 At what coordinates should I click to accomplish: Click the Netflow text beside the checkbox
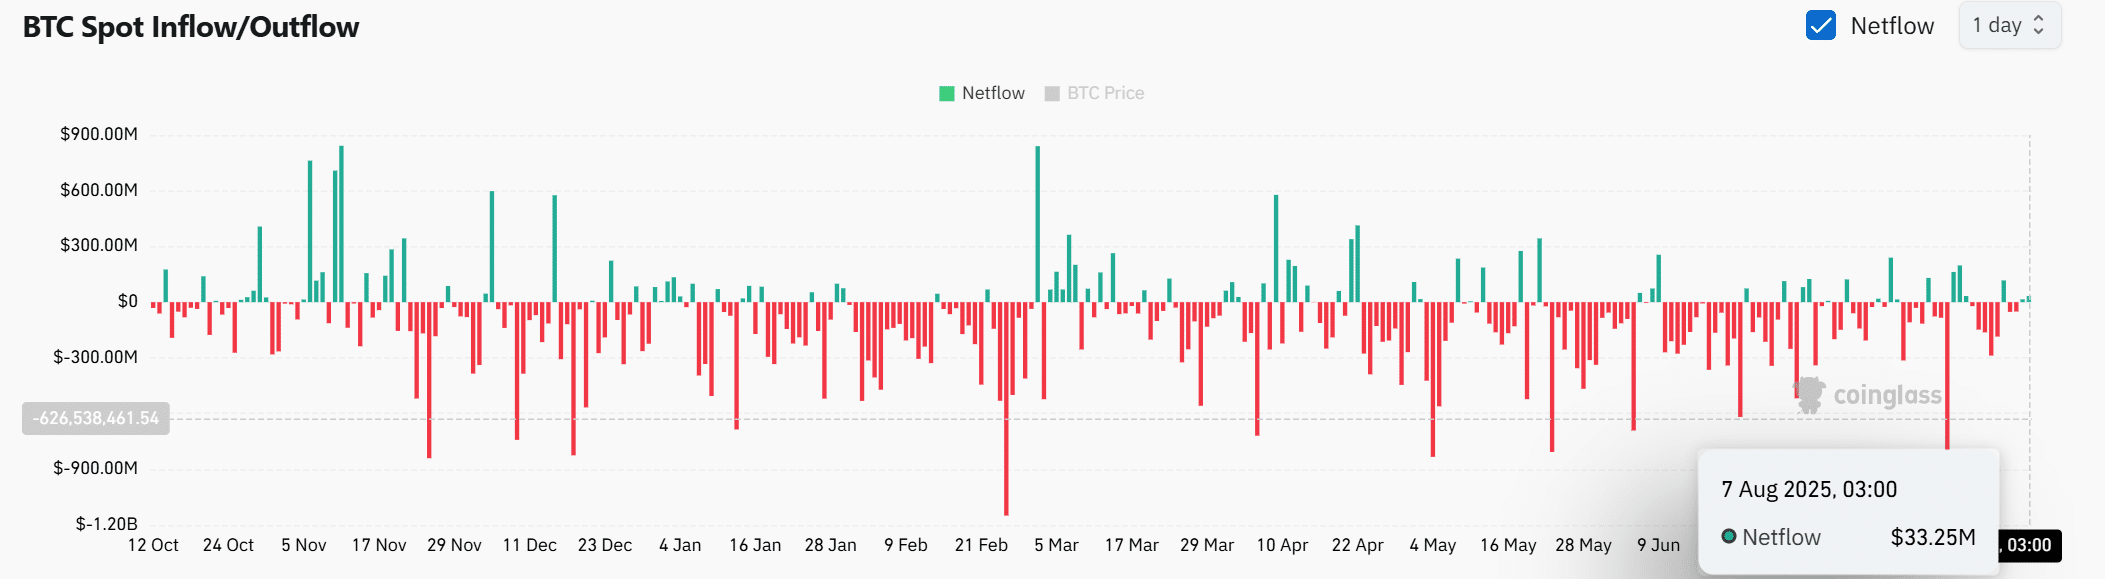(x=1892, y=26)
